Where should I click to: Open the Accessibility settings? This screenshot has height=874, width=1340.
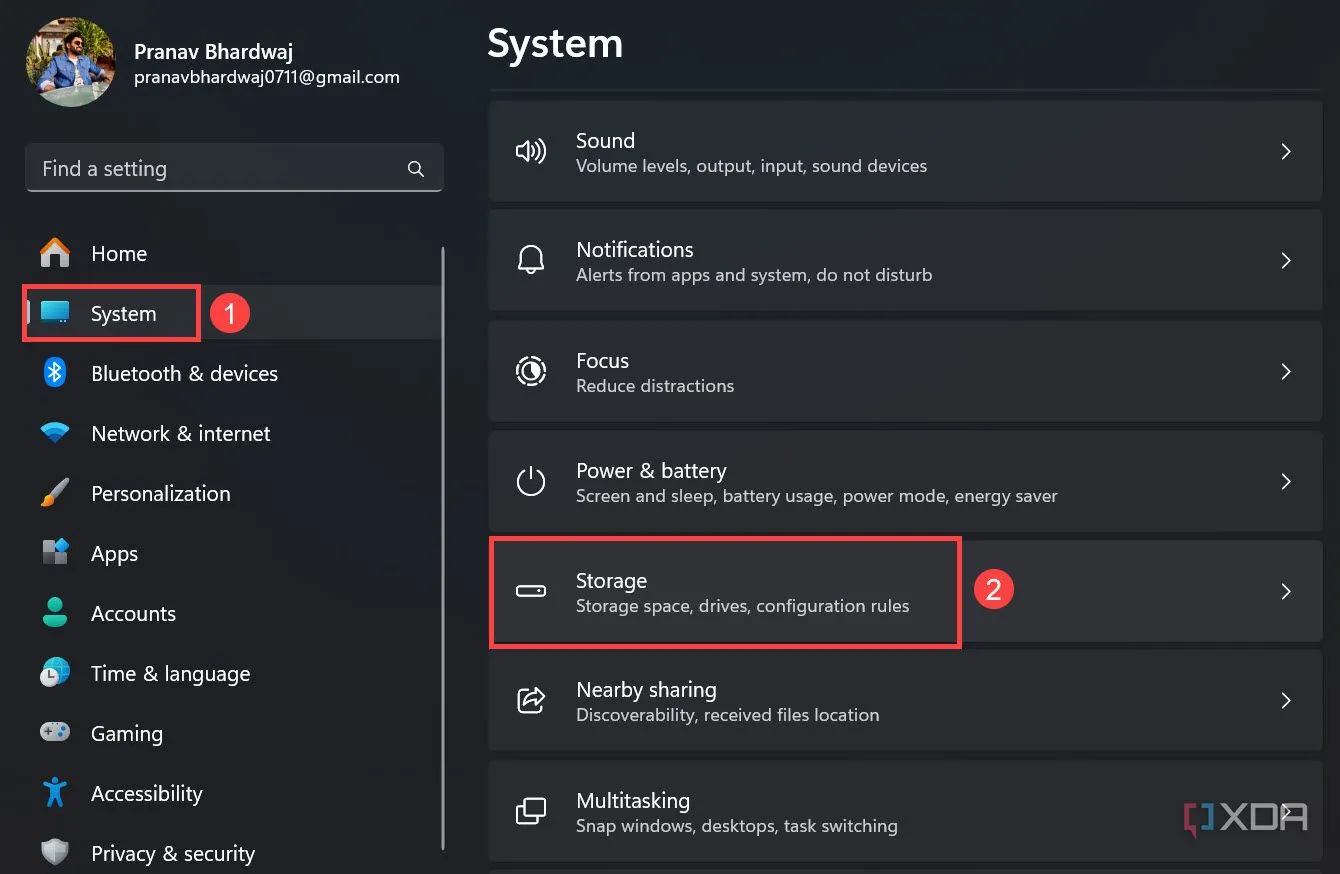click(146, 793)
